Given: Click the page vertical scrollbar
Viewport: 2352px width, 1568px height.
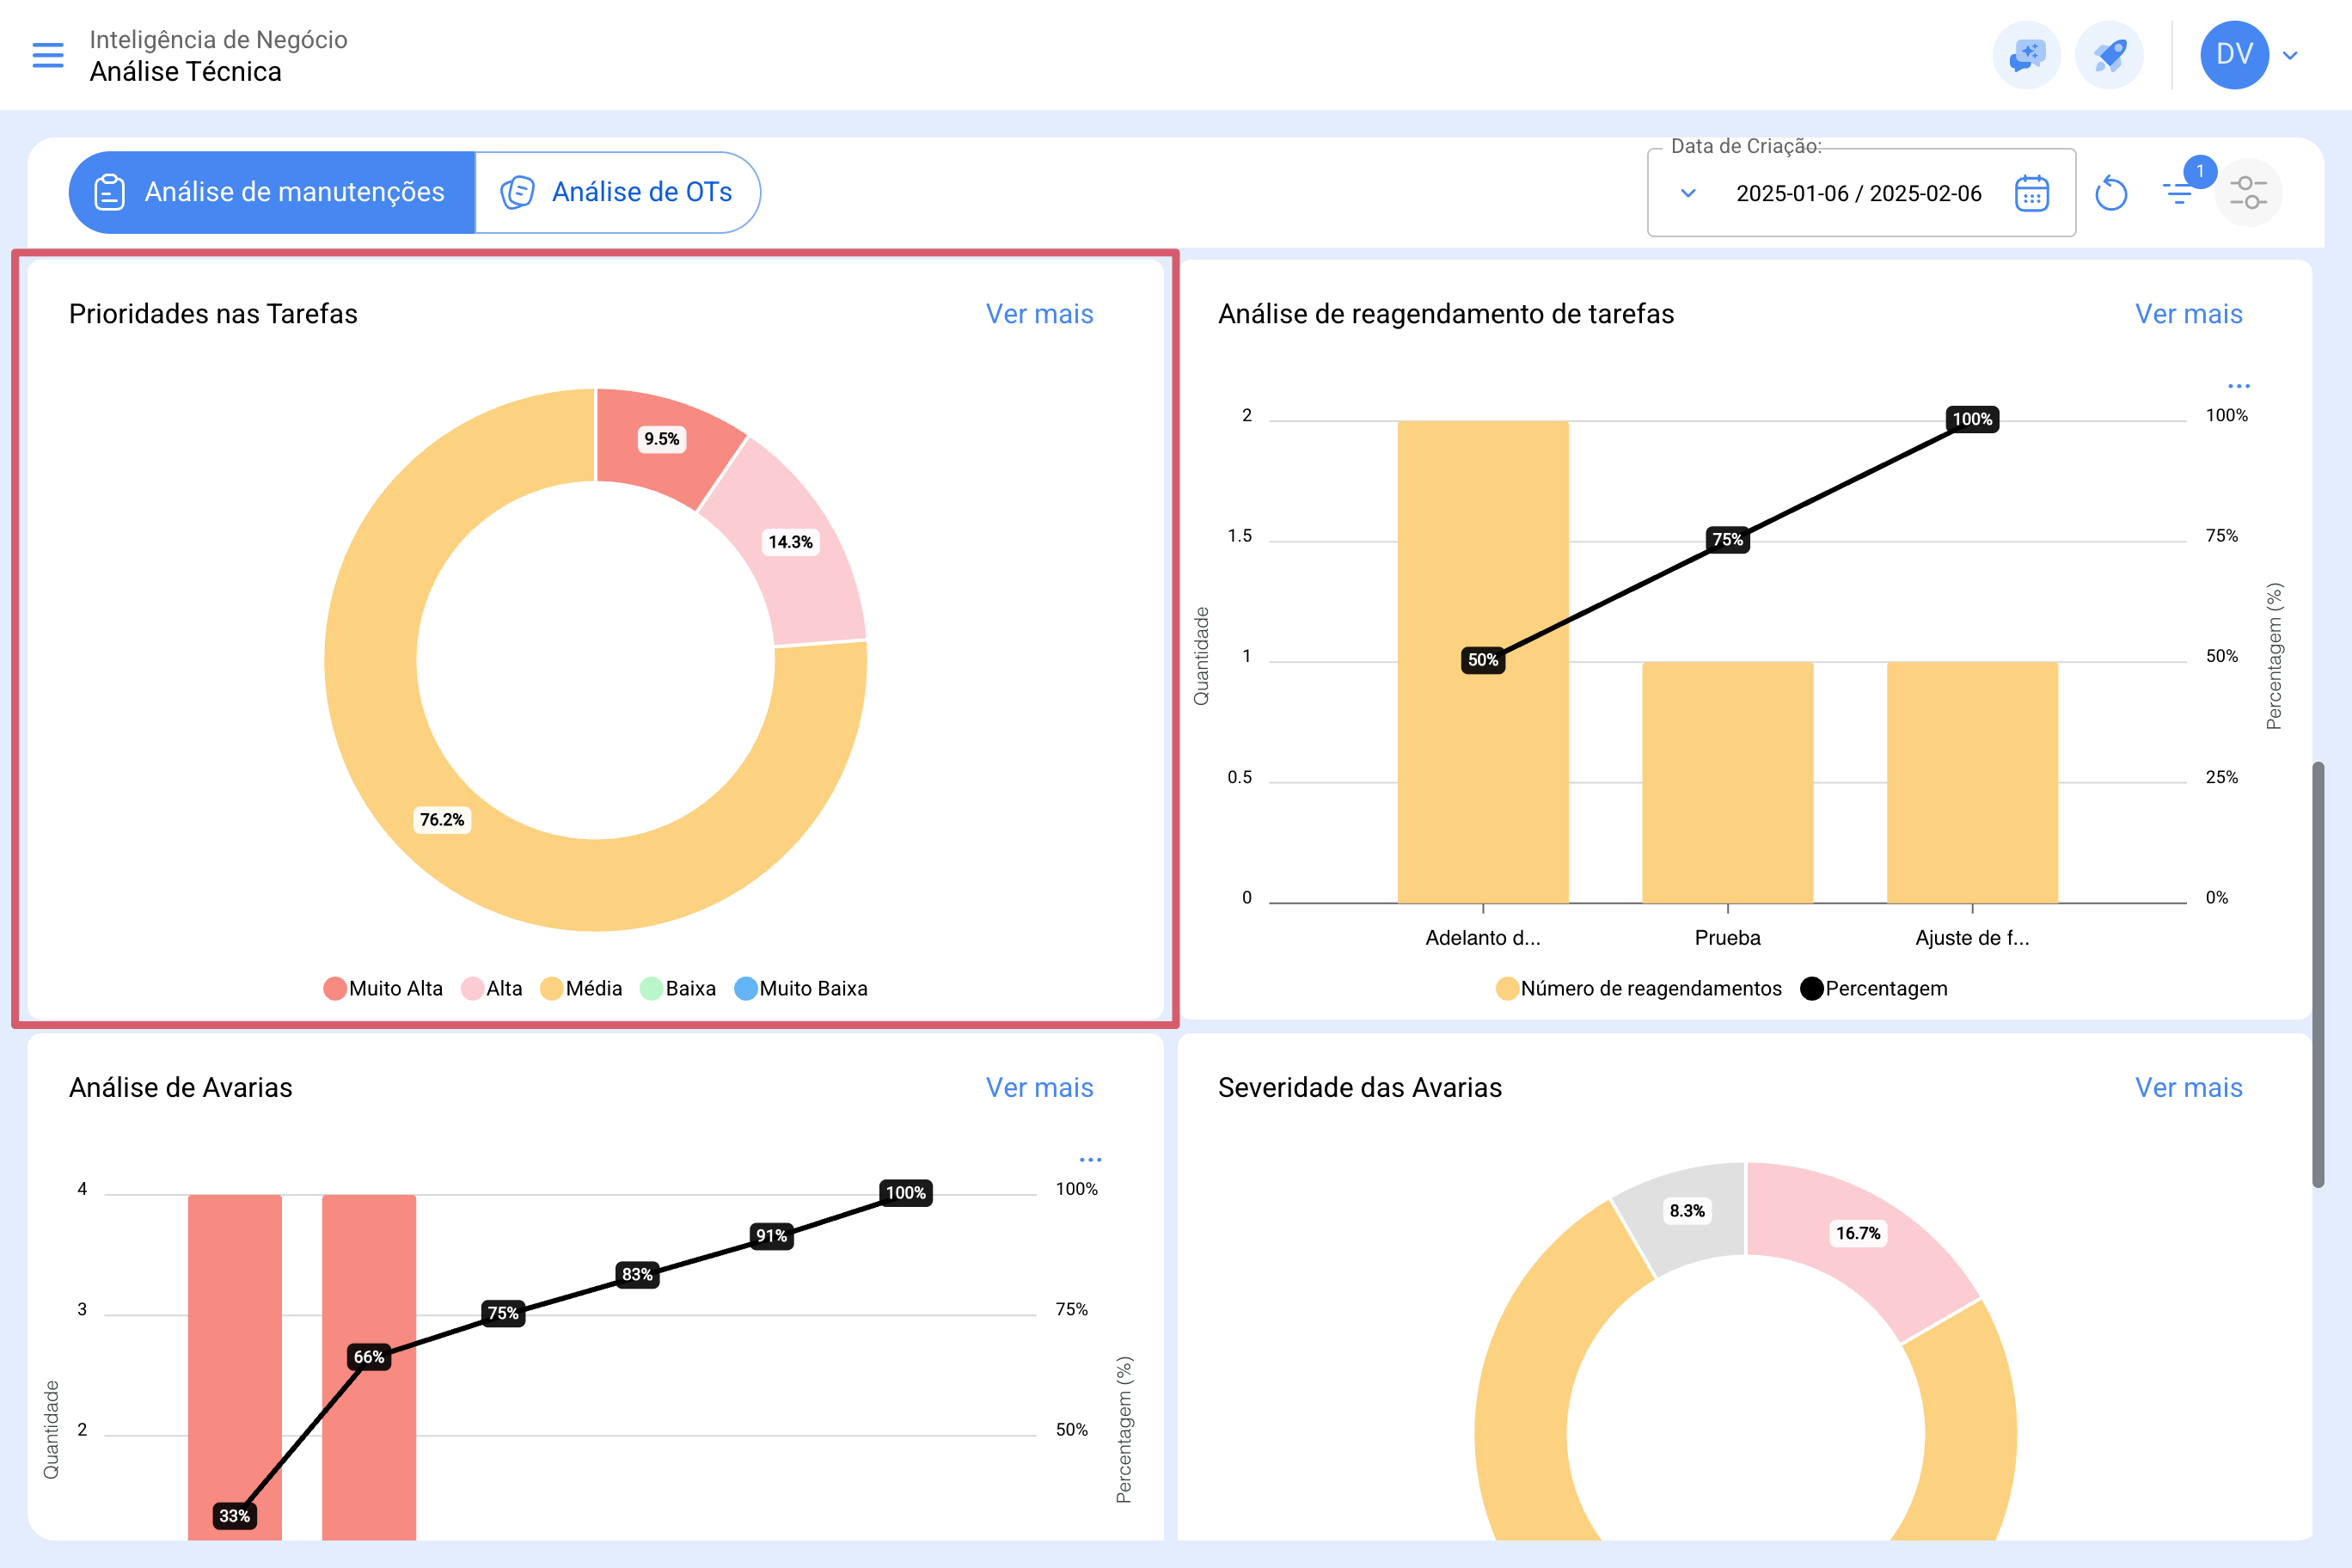Looking at the screenshot, I should click(x=2318, y=975).
